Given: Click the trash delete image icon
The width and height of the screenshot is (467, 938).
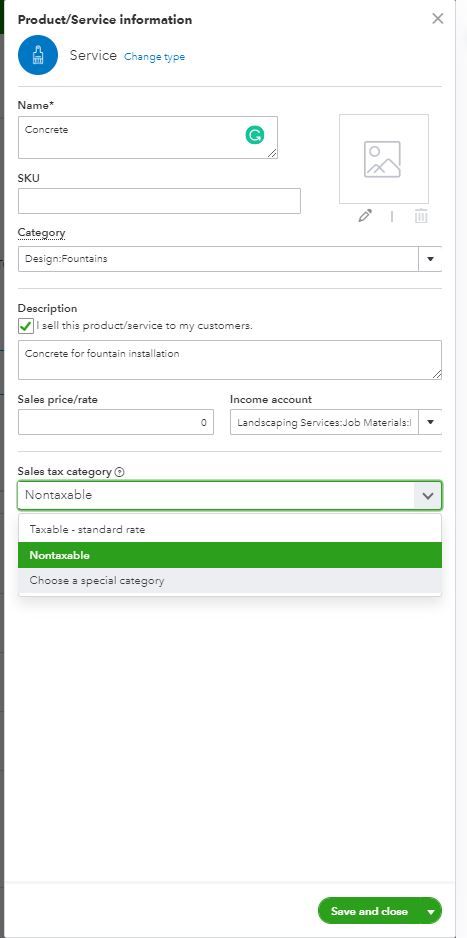Looking at the screenshot, I should click(421, 216).
